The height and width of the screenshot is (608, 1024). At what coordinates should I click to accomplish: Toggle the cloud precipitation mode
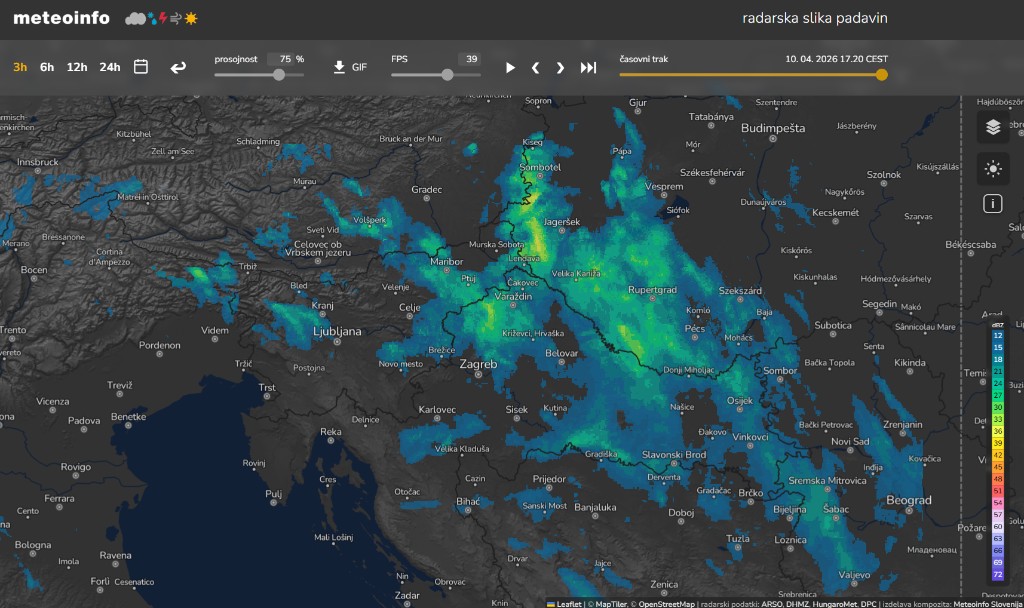coord(136,18)
